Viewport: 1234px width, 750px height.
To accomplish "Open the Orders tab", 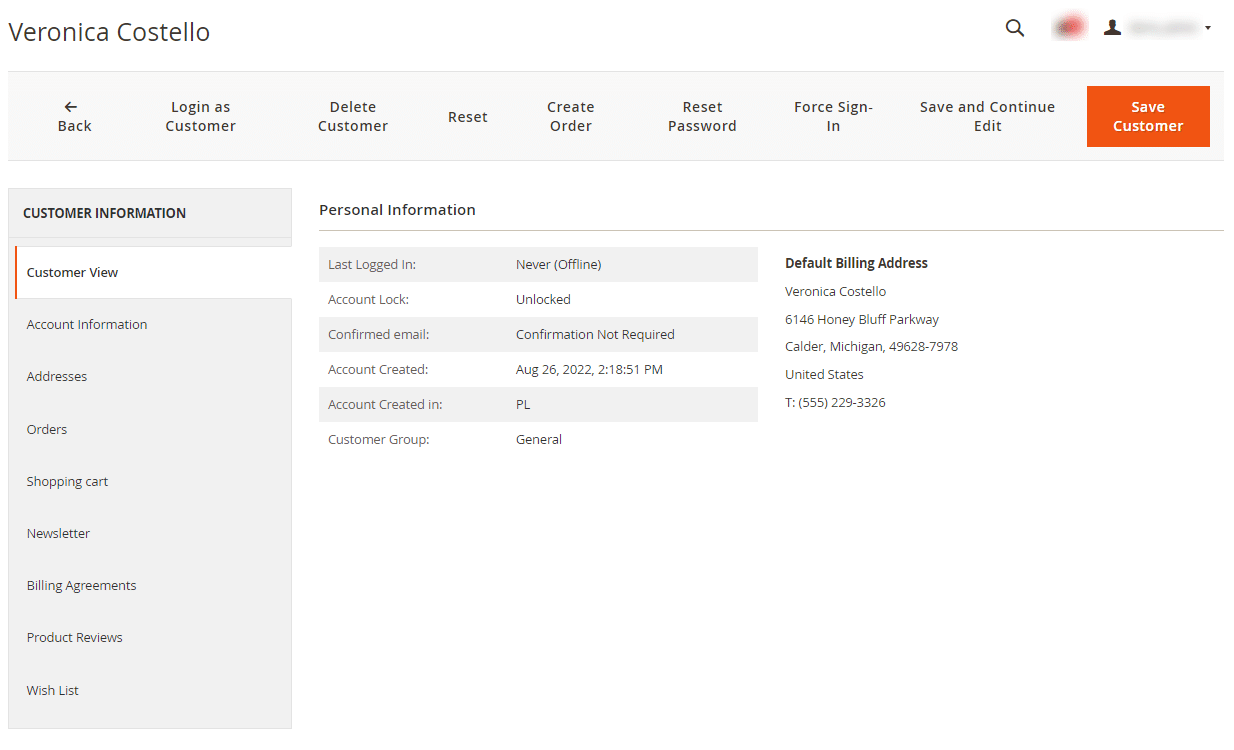I will 47,429.
